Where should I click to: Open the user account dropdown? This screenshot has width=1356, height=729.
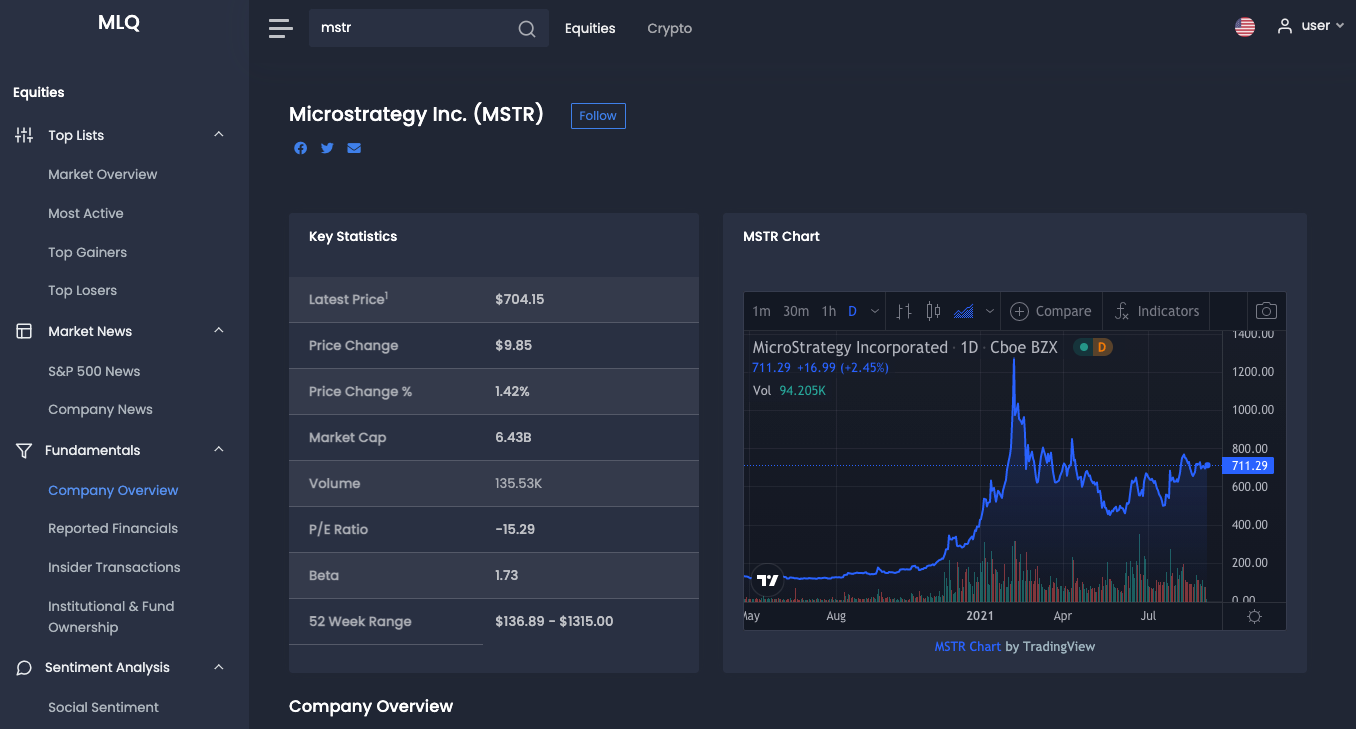[1310, 26]
